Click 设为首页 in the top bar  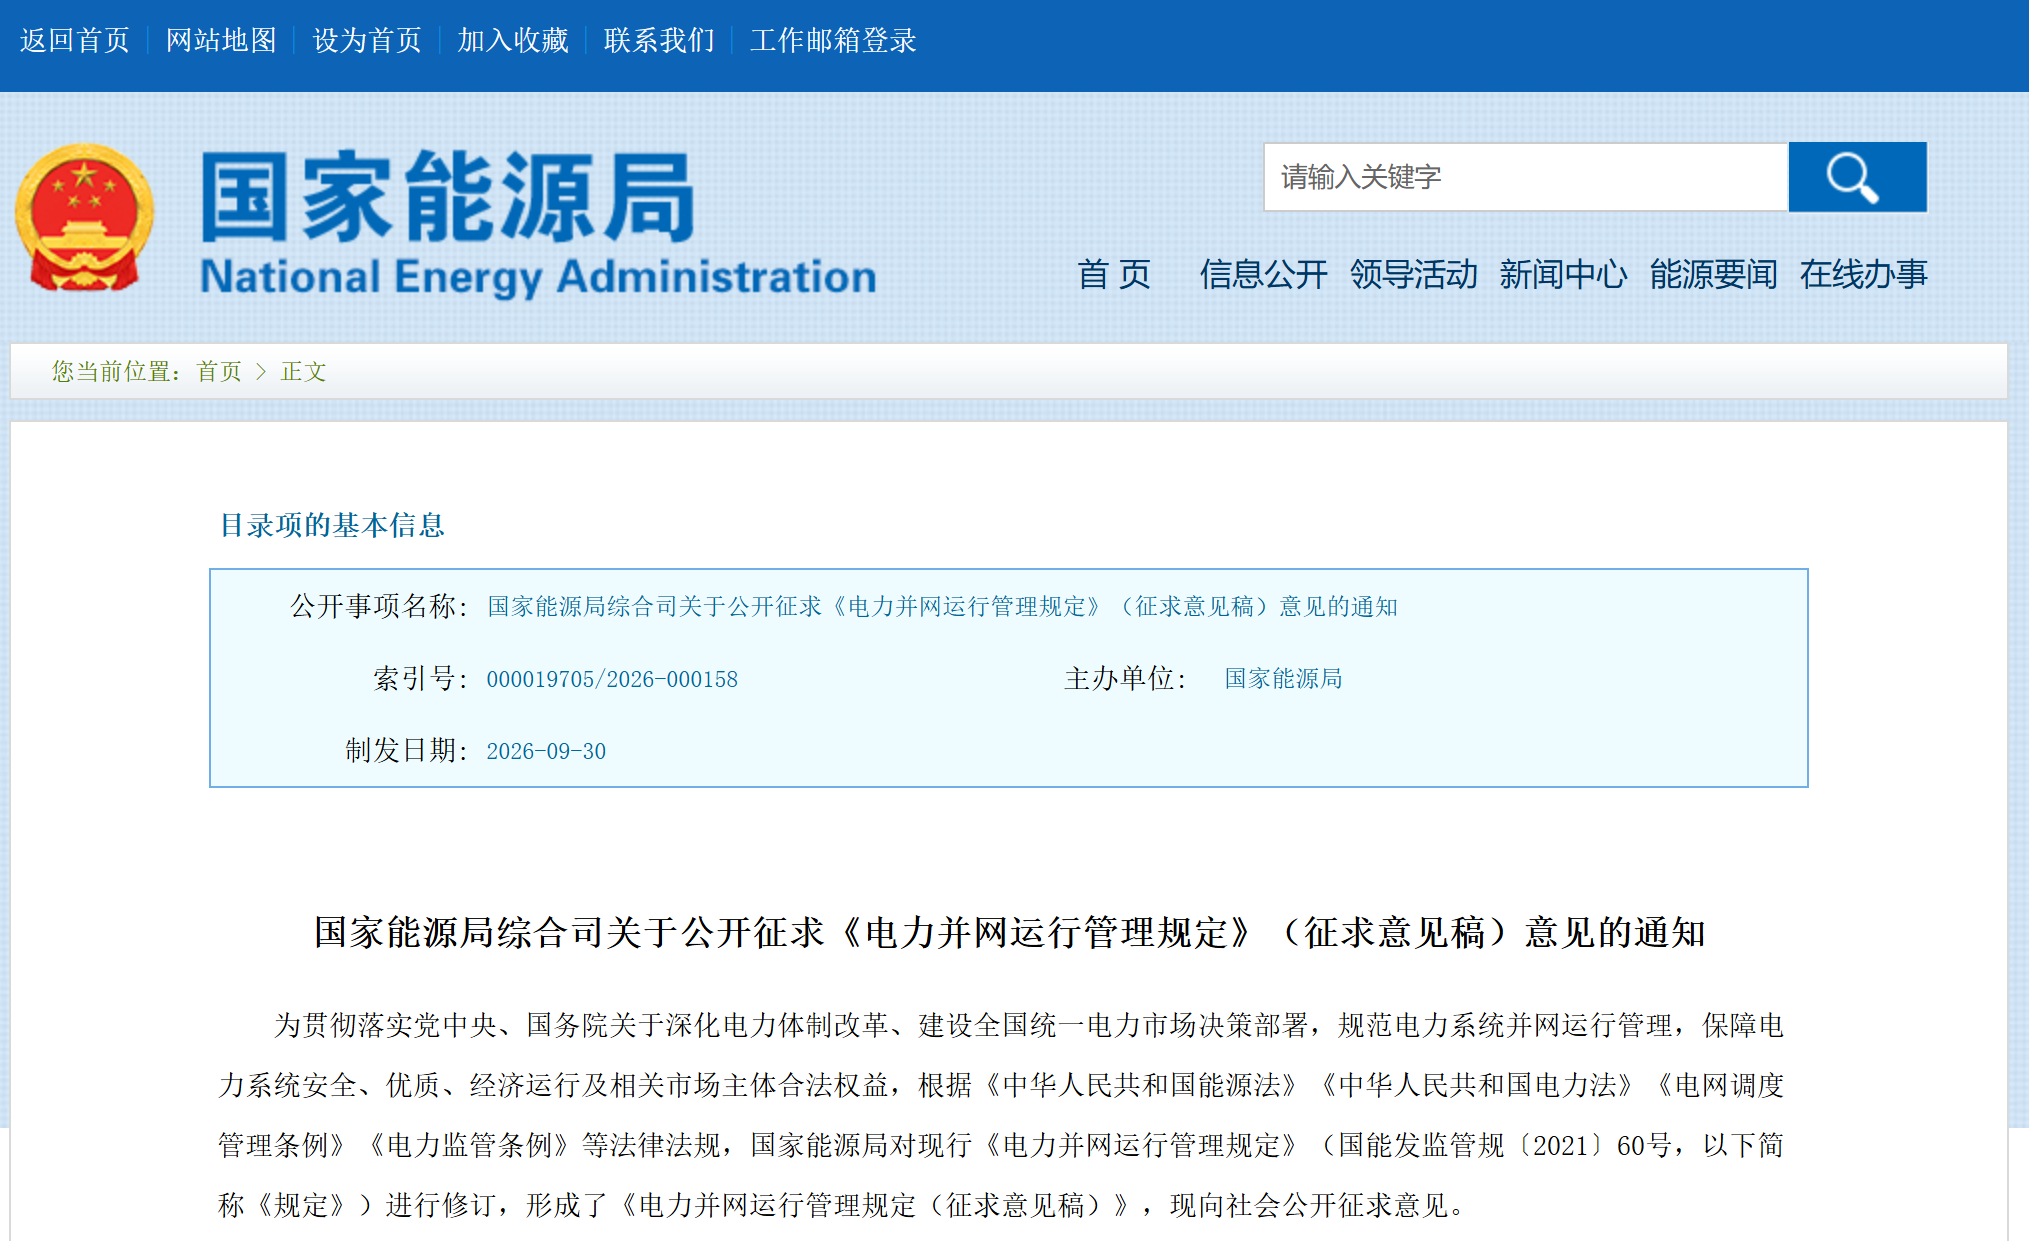point(367,40)
